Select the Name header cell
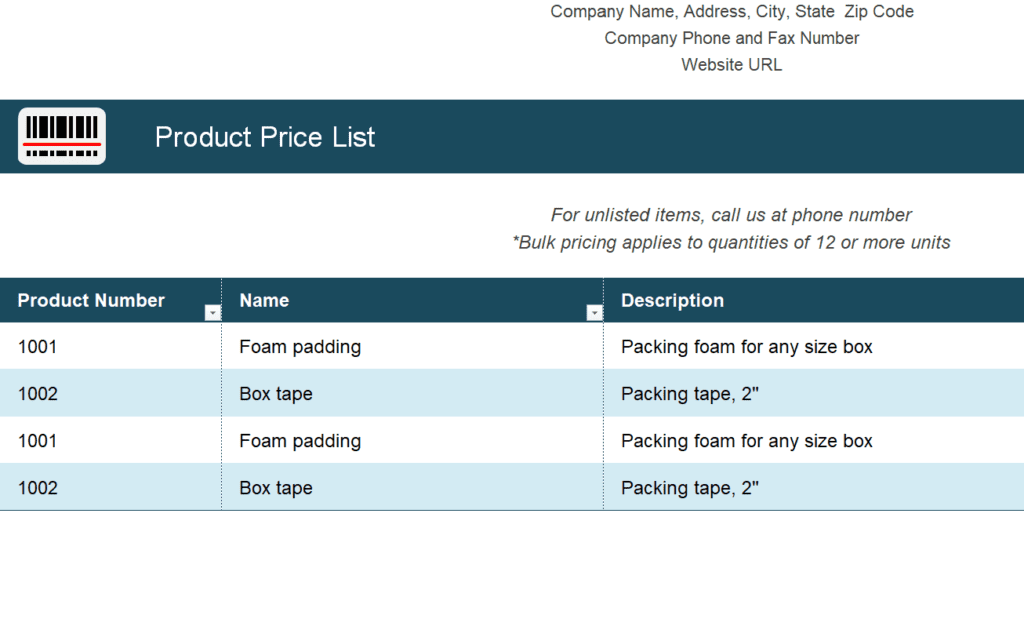This screenshot has height=630, width=1024. click(x=412, y=300)
